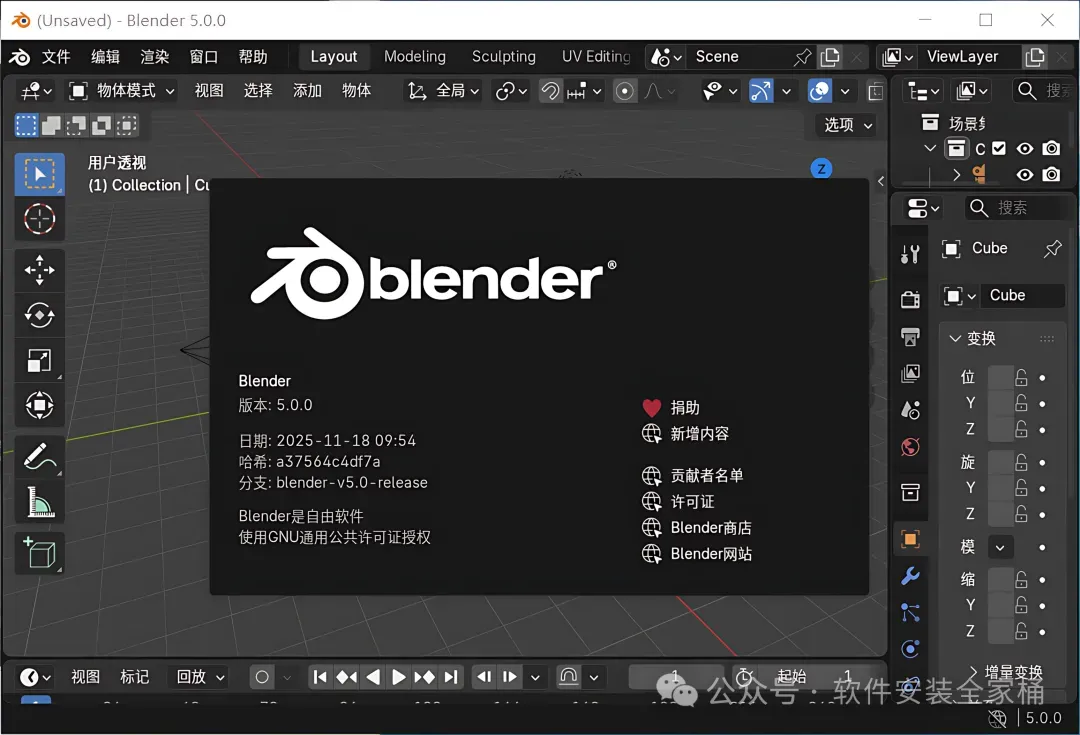Select the Scale tool

coord(39,360)
